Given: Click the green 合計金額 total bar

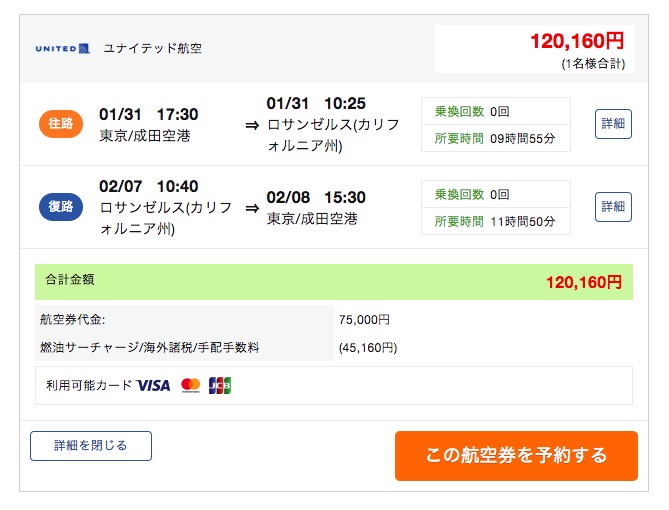Looking at the screenshot, I should 334,282.
